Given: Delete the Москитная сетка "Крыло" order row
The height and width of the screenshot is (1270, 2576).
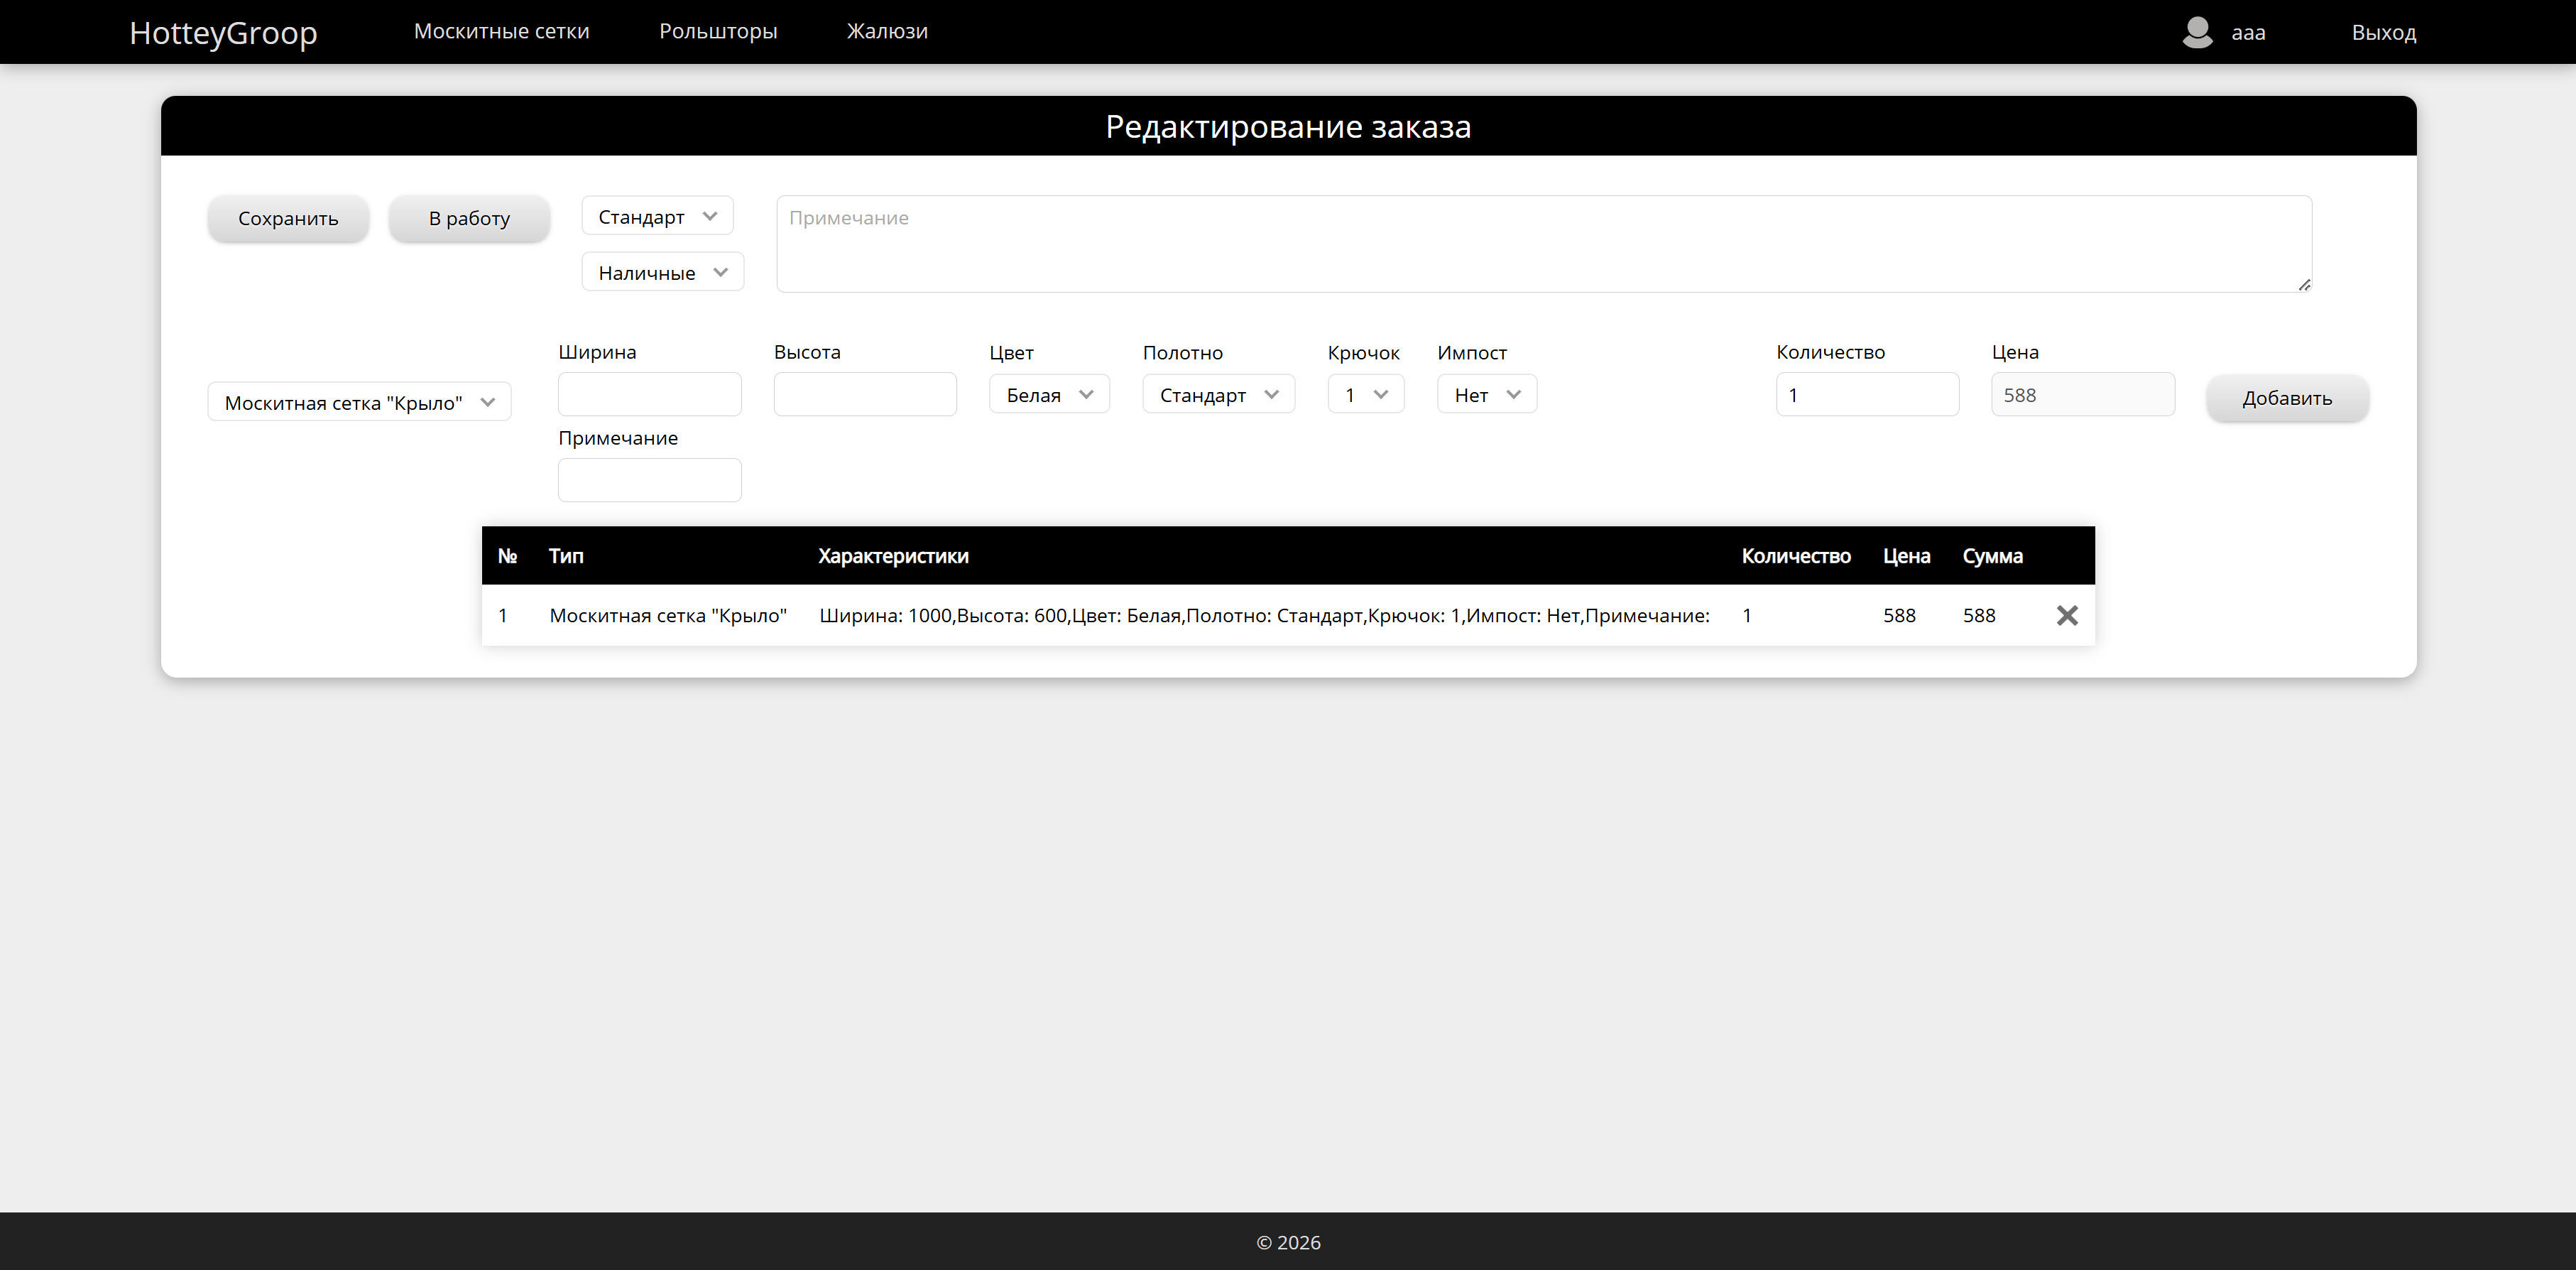Looking at the screenshot, I should point(2067,615).
